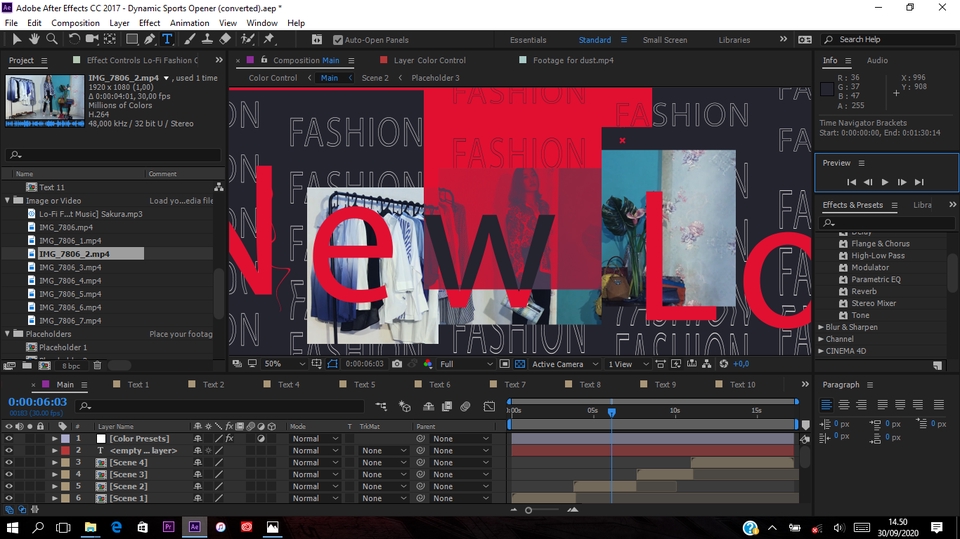960x539 pixels.
Task: Select the Clone Stamp tool
Action: 207,39
